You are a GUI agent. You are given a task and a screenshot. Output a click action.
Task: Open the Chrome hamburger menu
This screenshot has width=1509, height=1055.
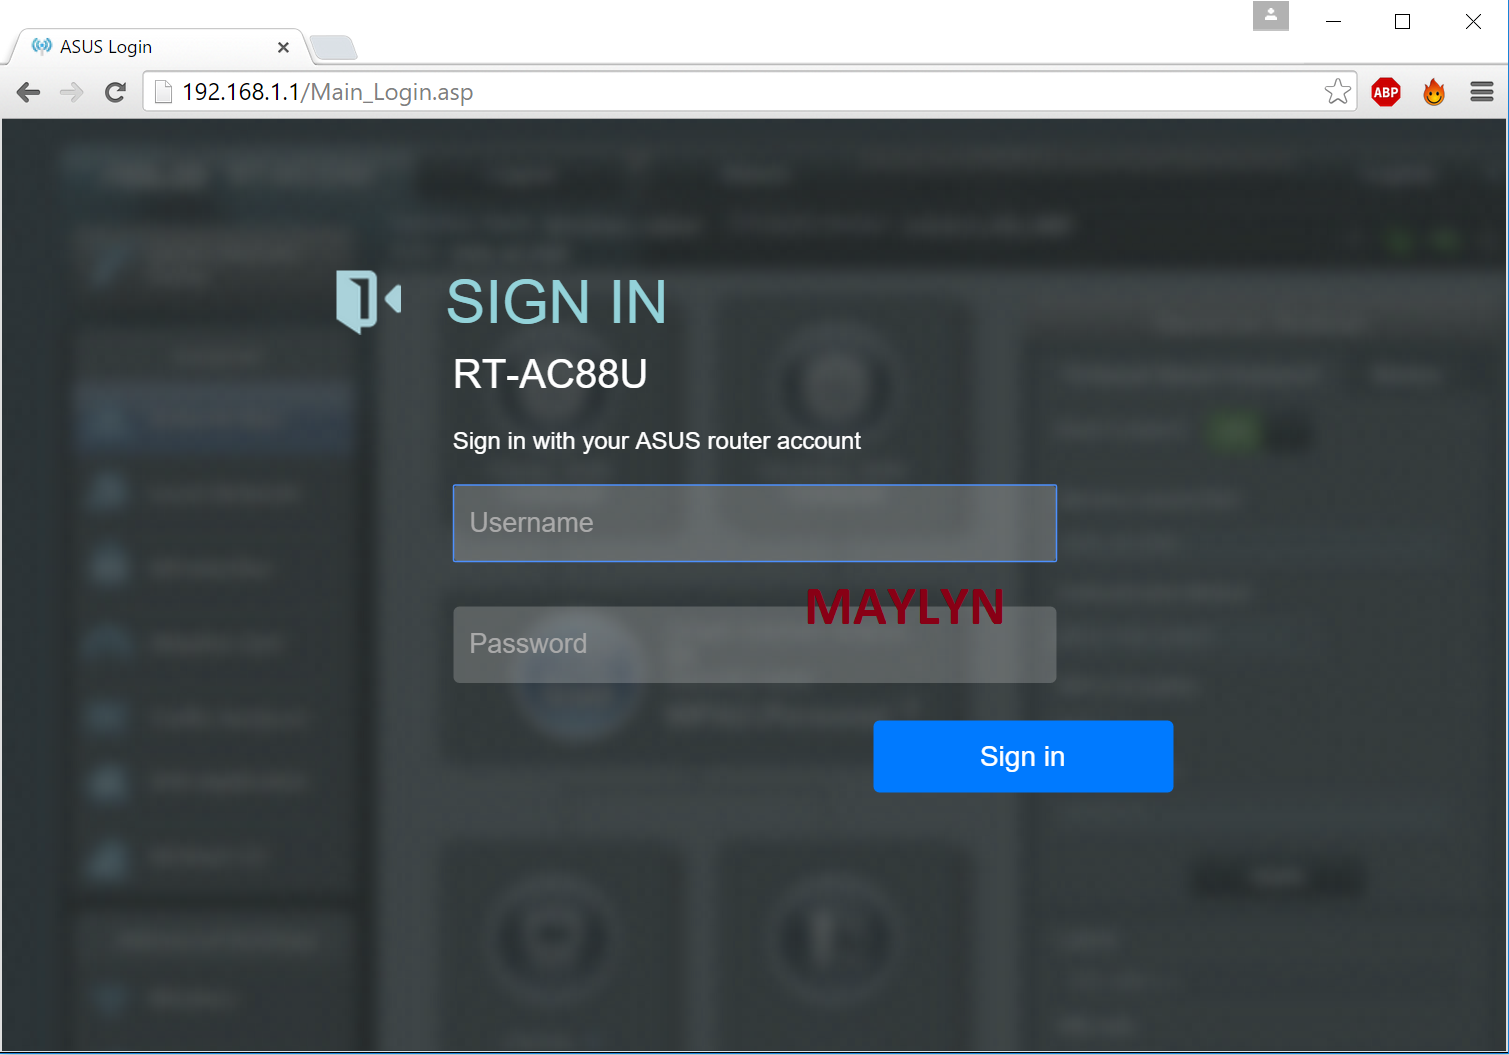pyautogui.click(x=1482, y=93)
